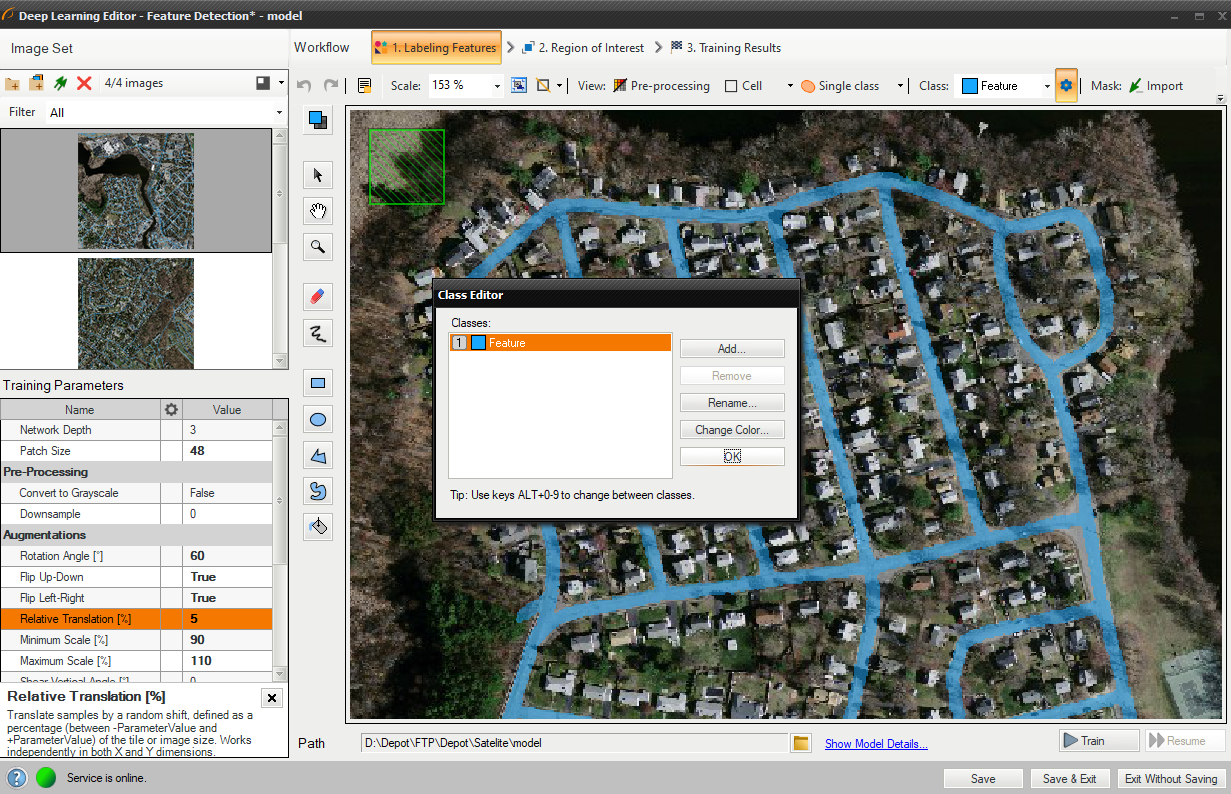This screenshot has width=1231, height=794.
Task: Enable the Cell view checkbox
Action: point(732,86)
